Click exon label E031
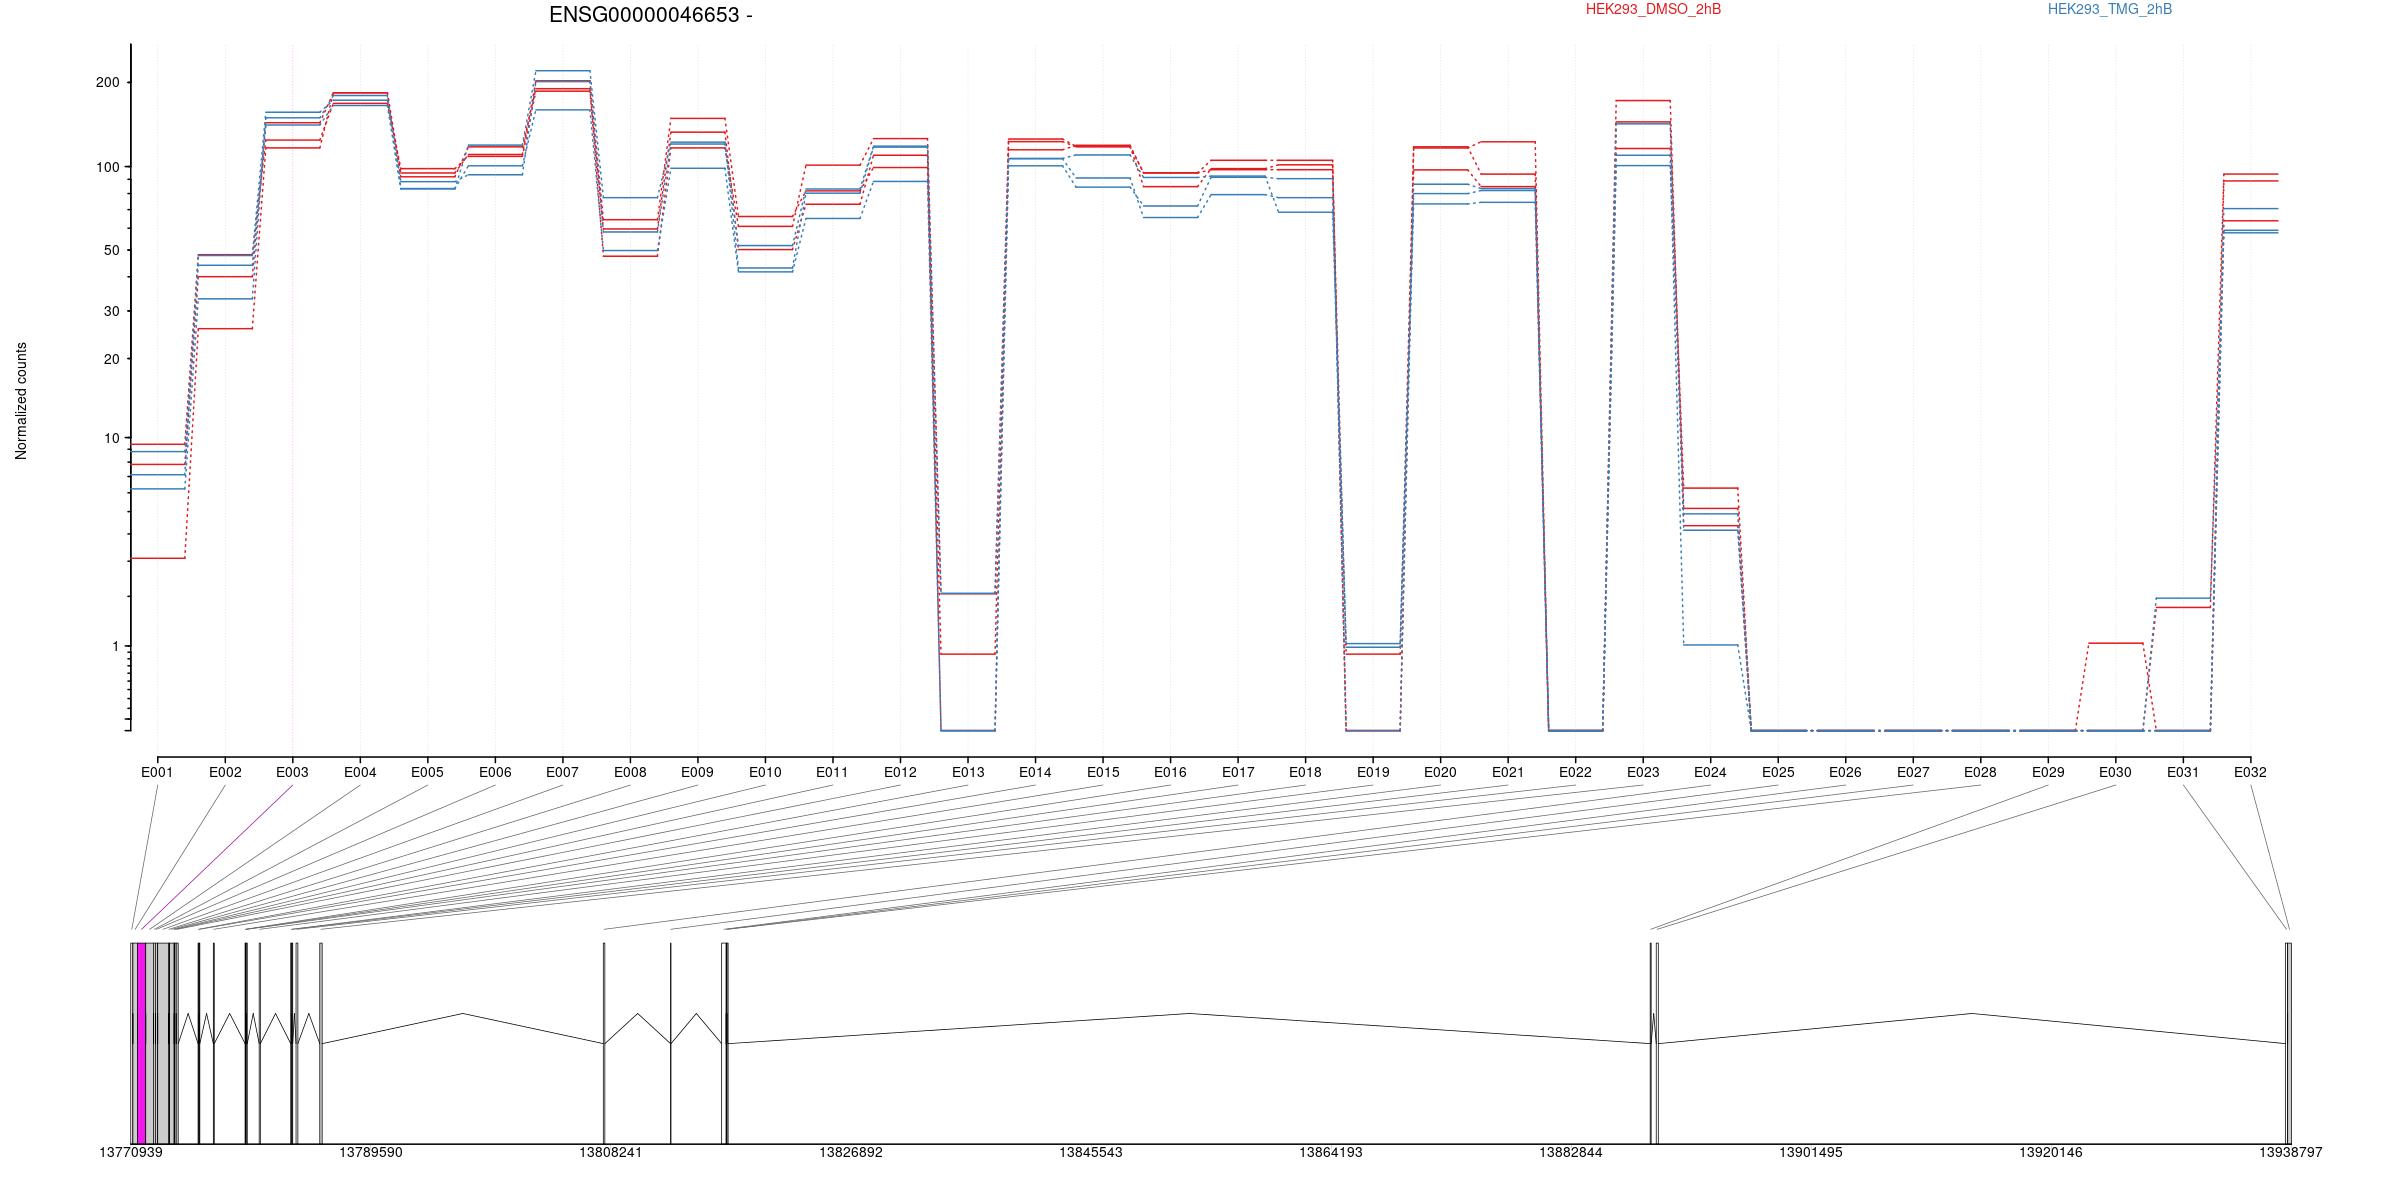Viewport: 2400px width, 1200px height. (x=2183, y=772)
